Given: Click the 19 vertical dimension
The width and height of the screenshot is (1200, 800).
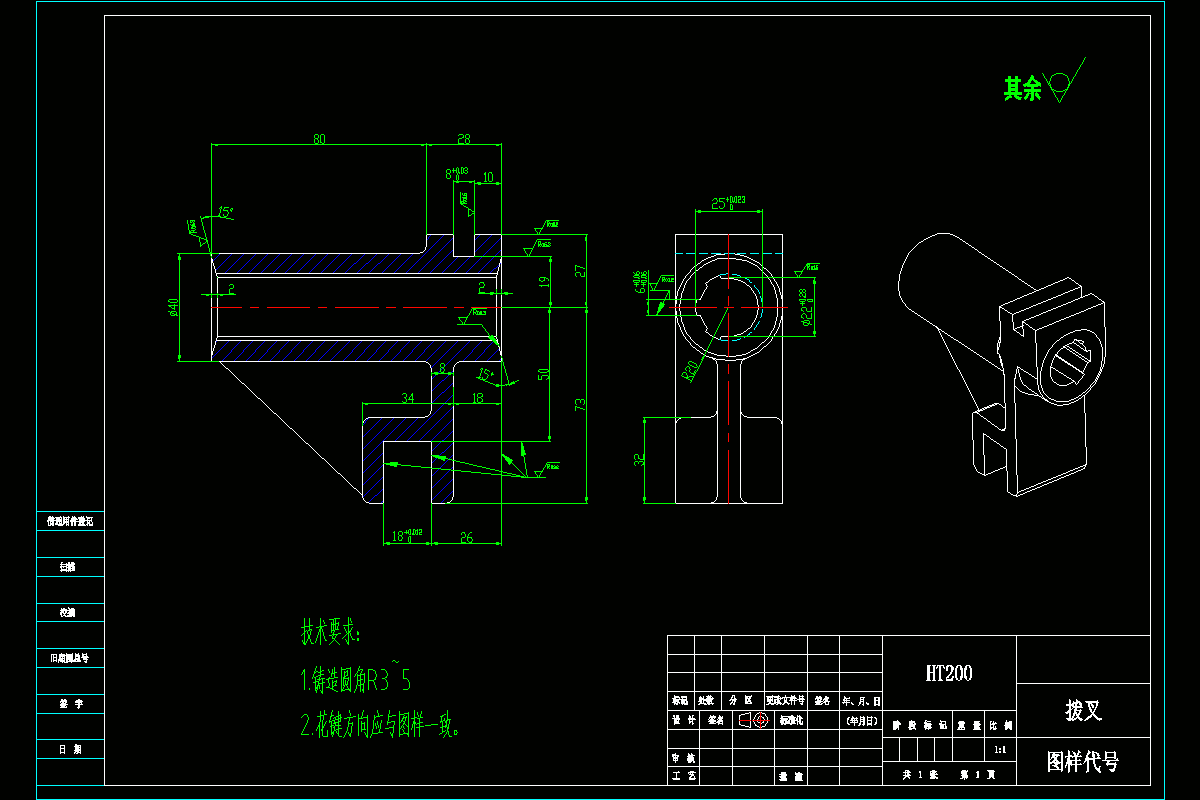Looking at the screenshot, I should click(x=544, y=283).
